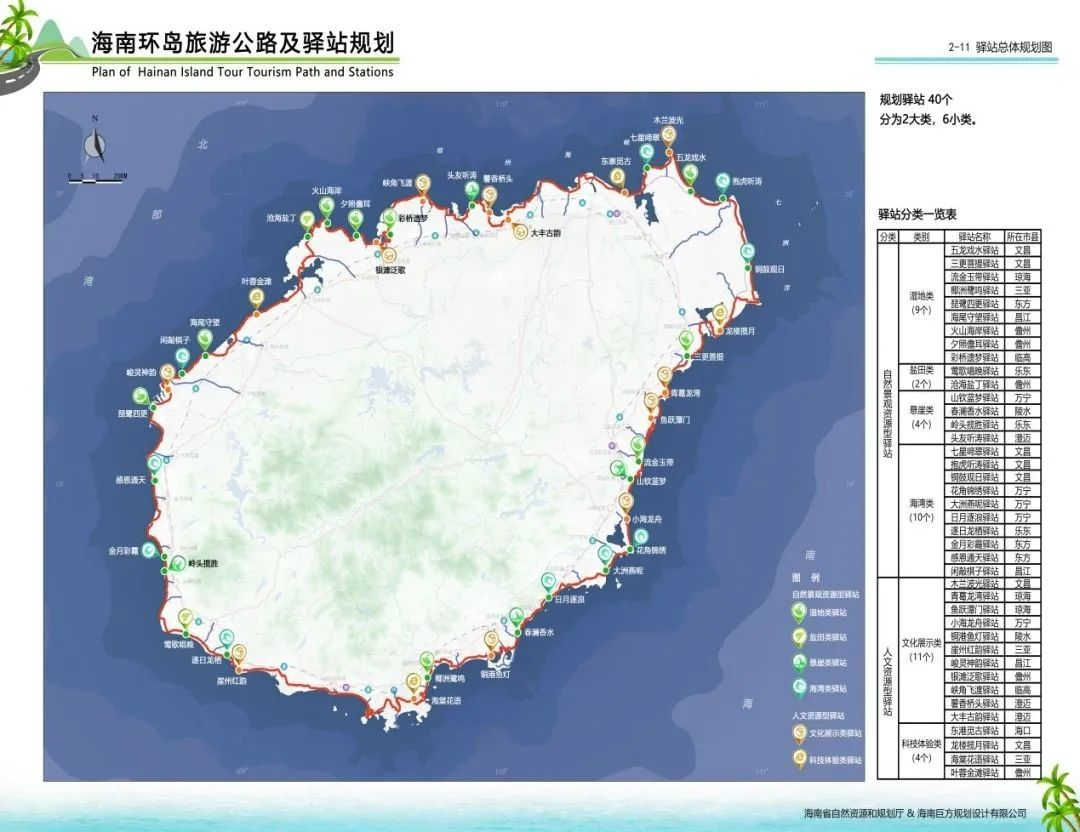This screenshot has width=1080, height=832.
Task: Select the 铜鼓观日 station marker
Action: tap(746, 252)
